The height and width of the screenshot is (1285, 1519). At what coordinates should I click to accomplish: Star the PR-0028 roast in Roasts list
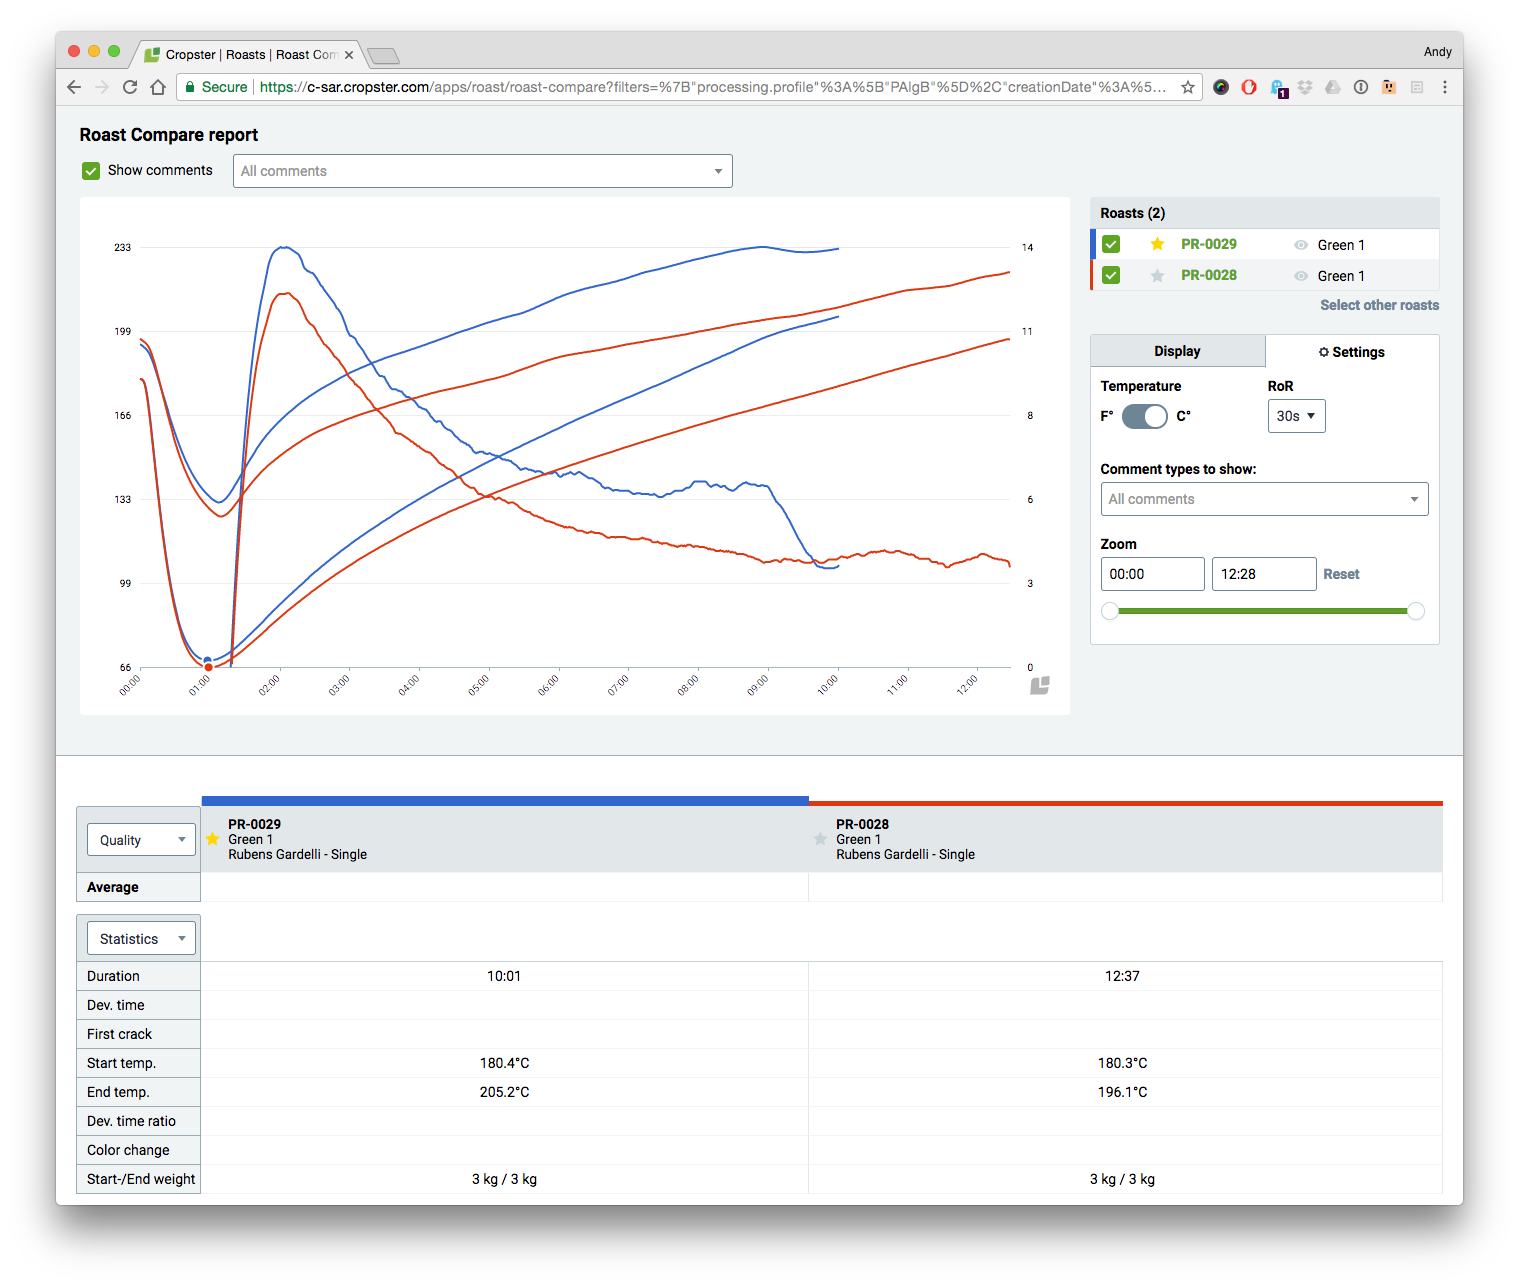click(1157, 276)
